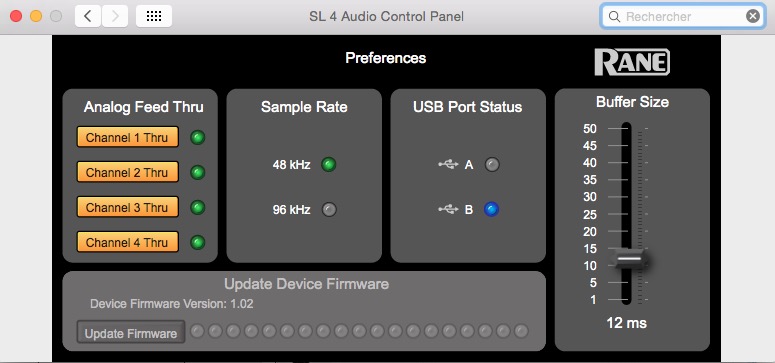775x363 pixels.
Task: Go back with the left chevron button
Action: [x=88, y=16]
